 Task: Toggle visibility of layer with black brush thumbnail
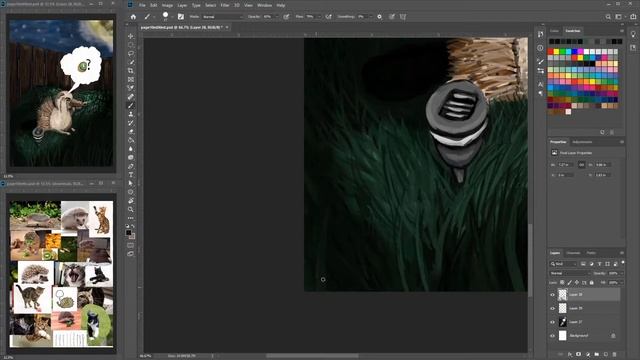(x=553, y=322)
